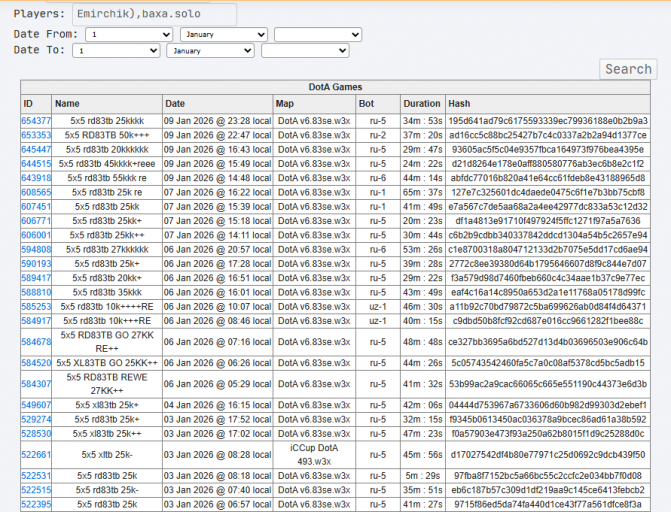Viewport: 671px width, 512px height.
Task: Click hash starting with ce327bb3695a
Action: coord(548,342)
